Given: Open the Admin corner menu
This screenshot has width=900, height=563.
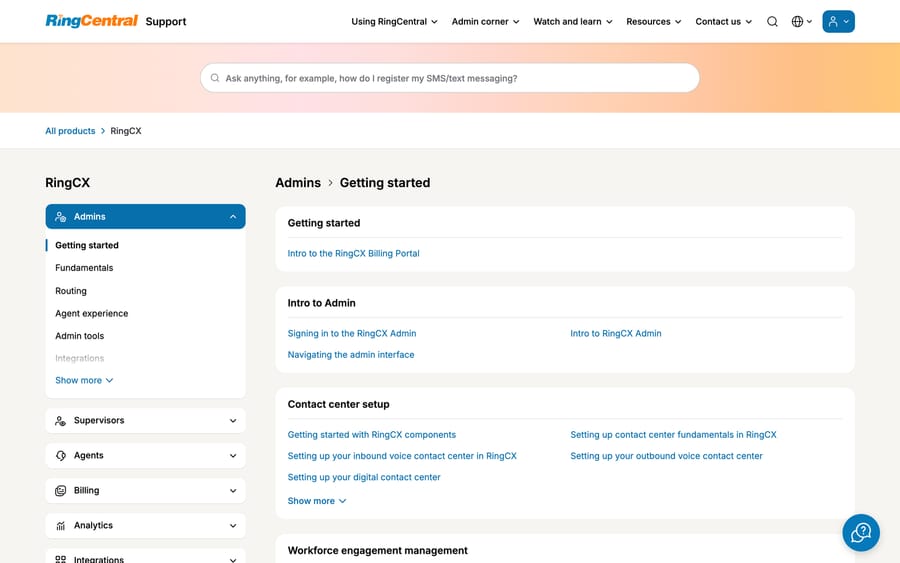Looking at the screenshot, I should (485, 21).
